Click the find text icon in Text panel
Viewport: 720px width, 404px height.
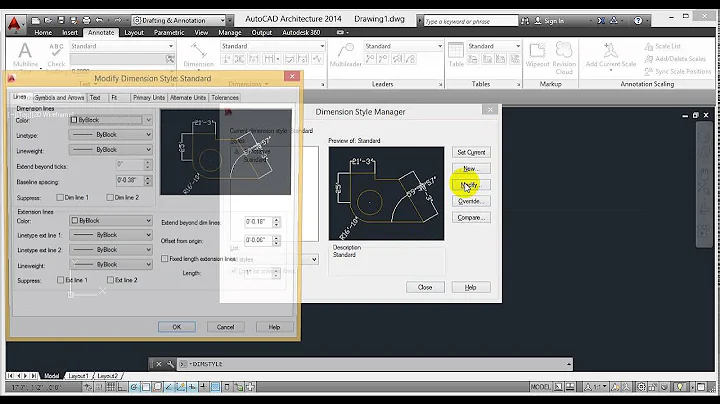[x=170, y=59]
